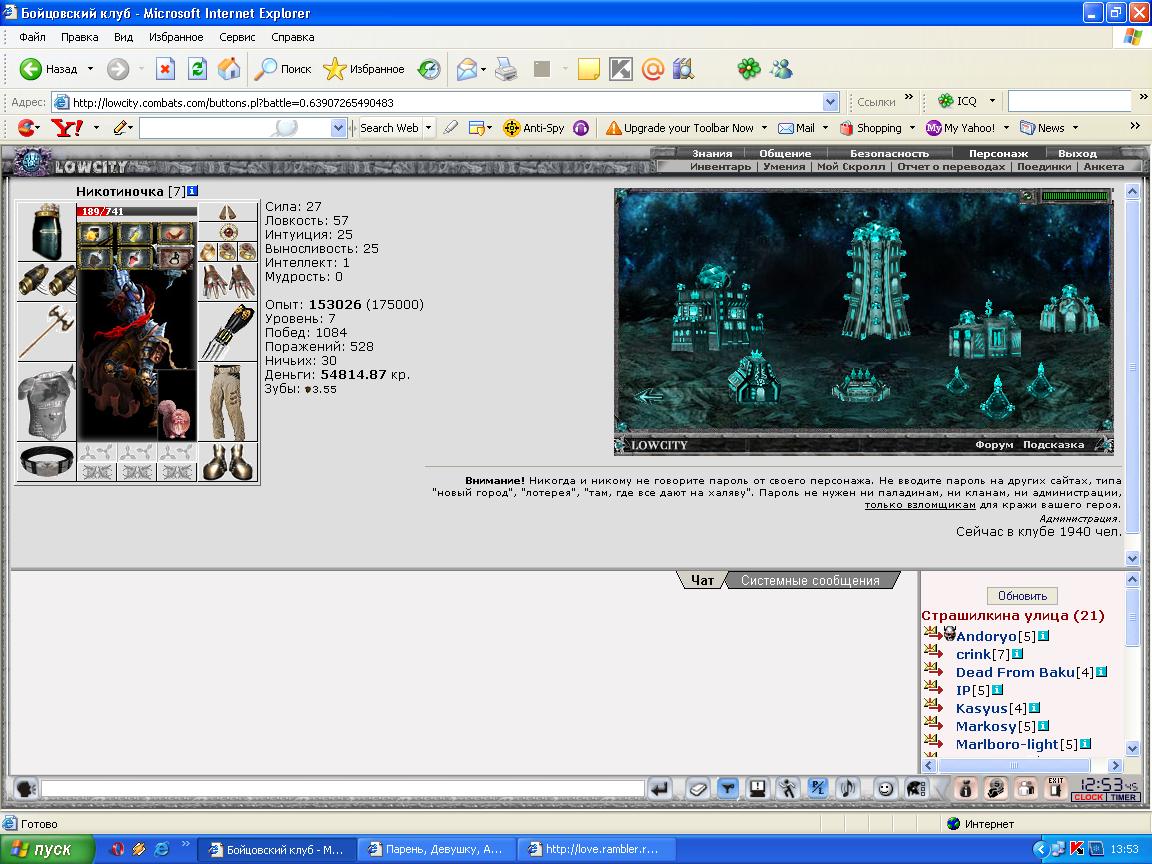This screenshot has width=1152, height=864.
Task: Open the Поединки link
Action: pyautogui.click(x=1044, y=167)
